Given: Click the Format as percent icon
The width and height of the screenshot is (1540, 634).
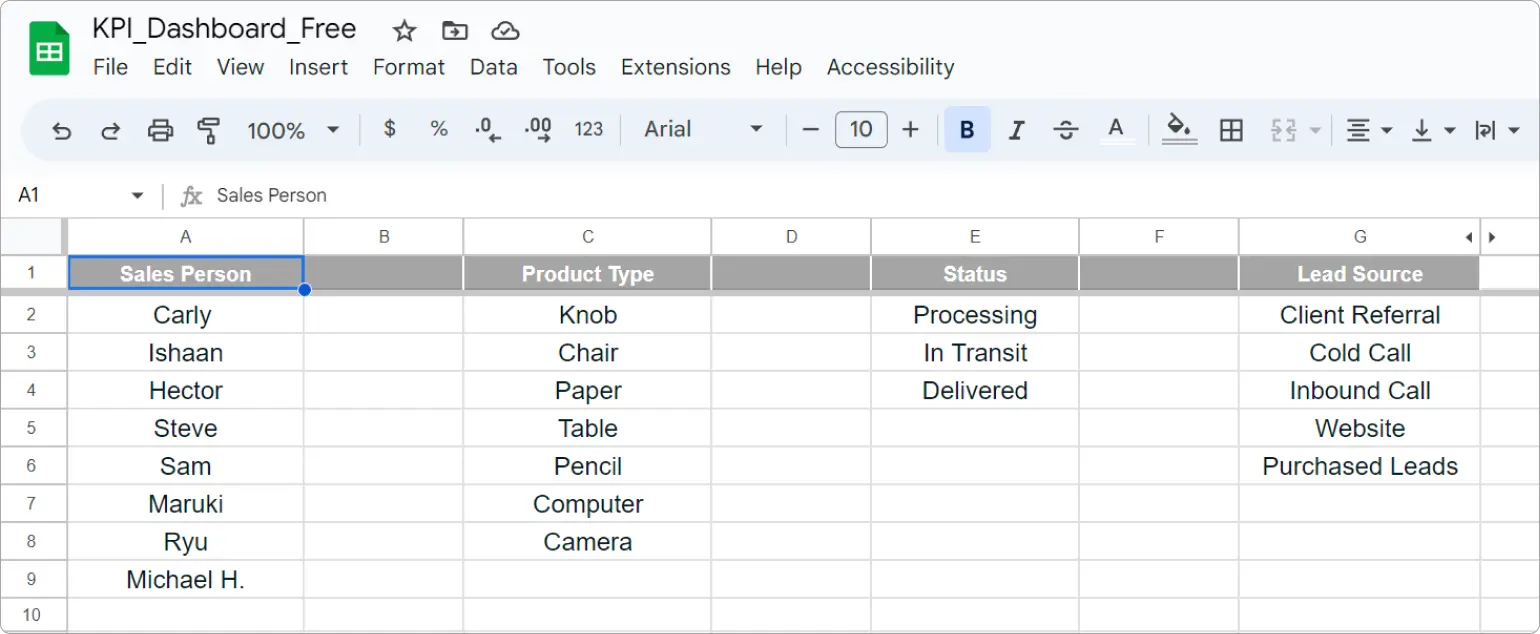Looking at the screenshot, I should point(438,130).
